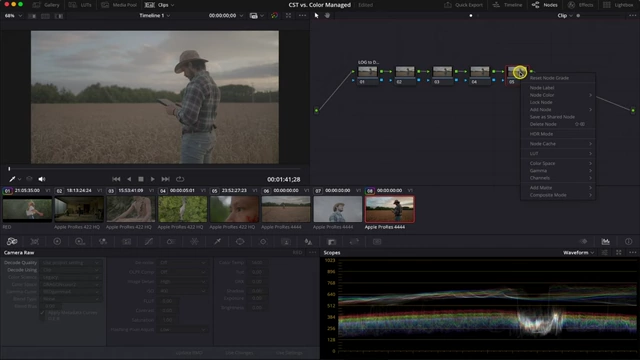
Task: Open the Blur palette
Action: point(308,242)
